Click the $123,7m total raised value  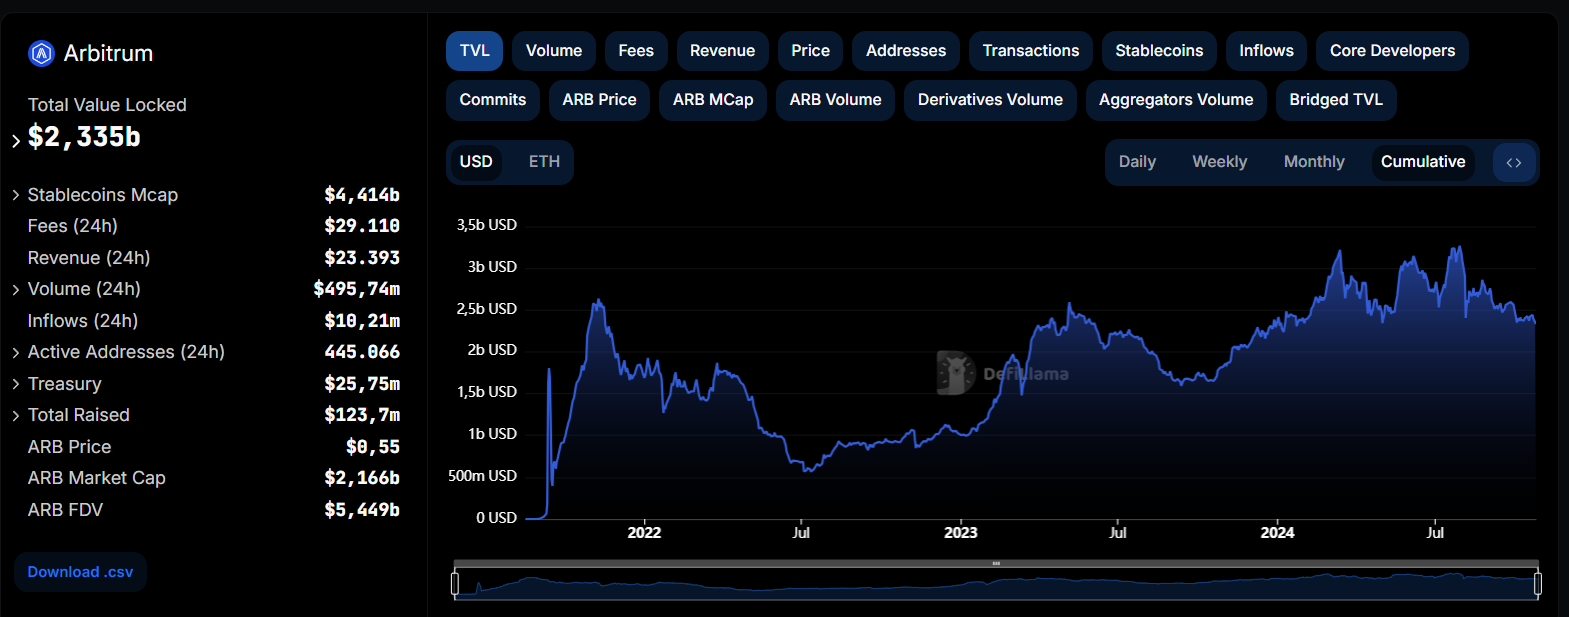(x=362, y=415)
